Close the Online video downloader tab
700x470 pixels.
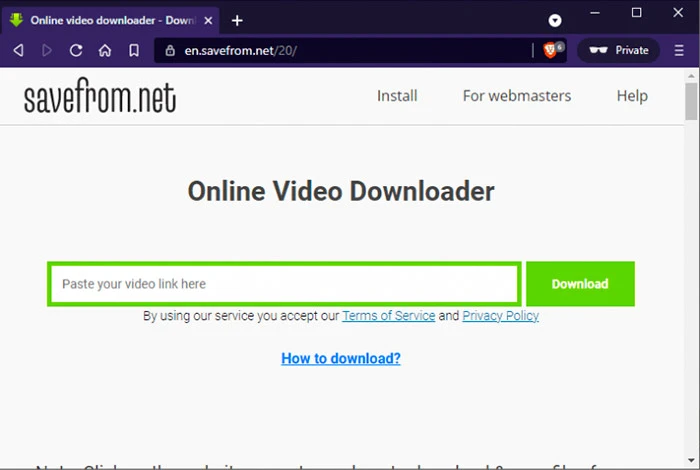[x=206, y=20]
